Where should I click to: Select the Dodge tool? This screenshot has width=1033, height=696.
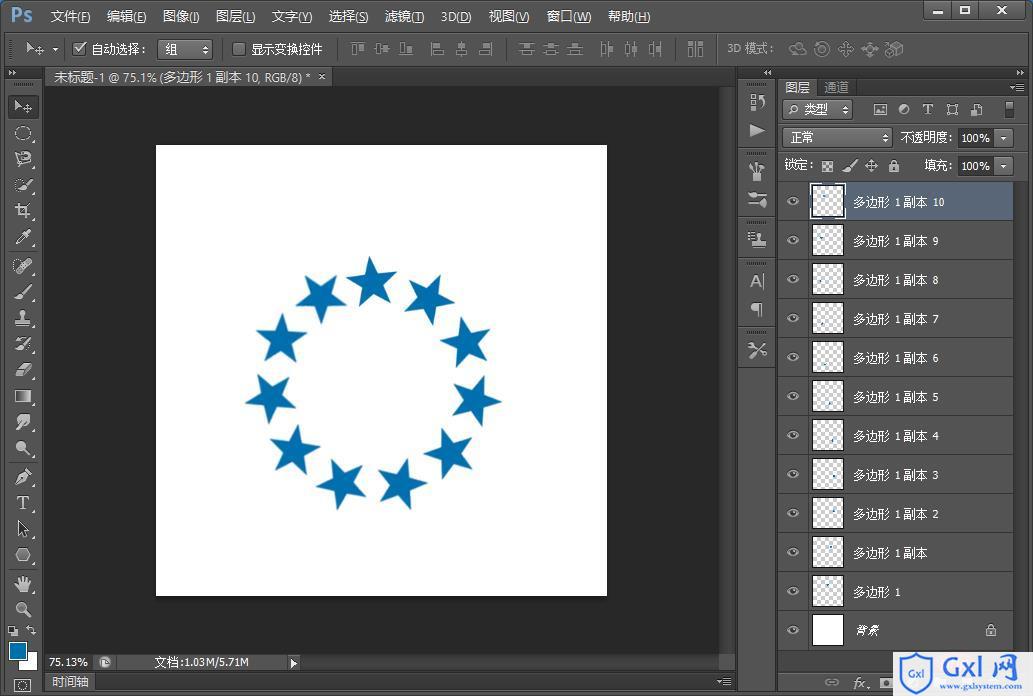point(23,449)
